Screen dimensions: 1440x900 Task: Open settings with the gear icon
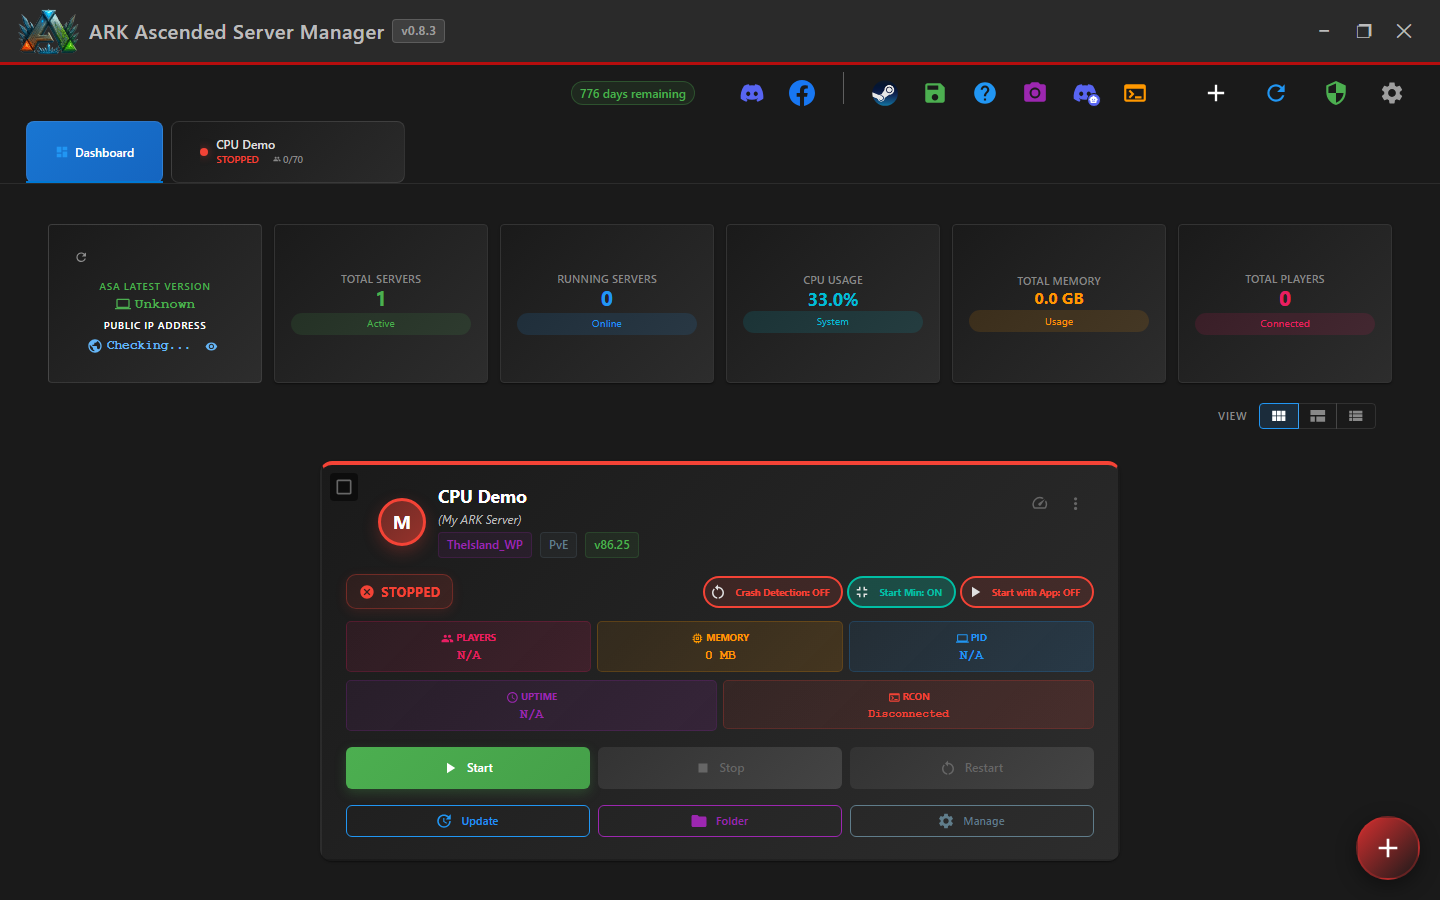pos(1392,93)
